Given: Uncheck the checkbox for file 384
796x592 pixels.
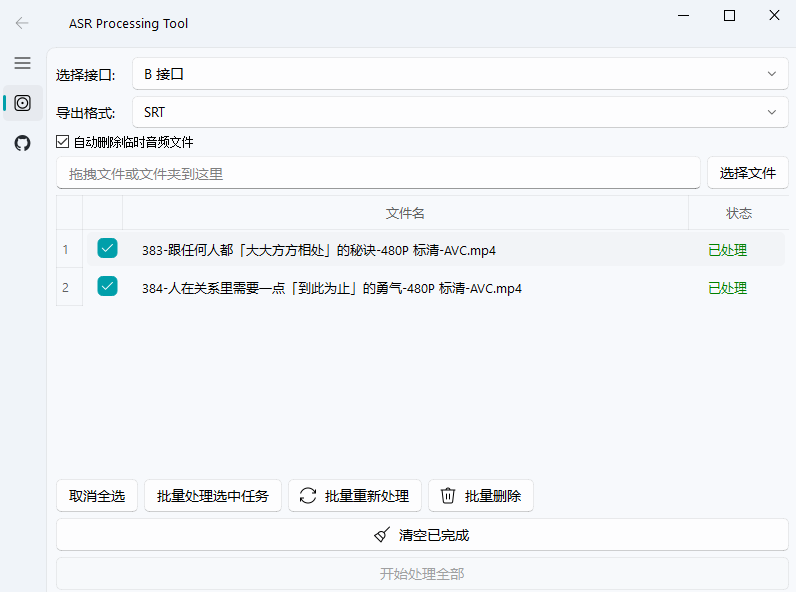Looking at the screenshot, I should click(108, 287).
